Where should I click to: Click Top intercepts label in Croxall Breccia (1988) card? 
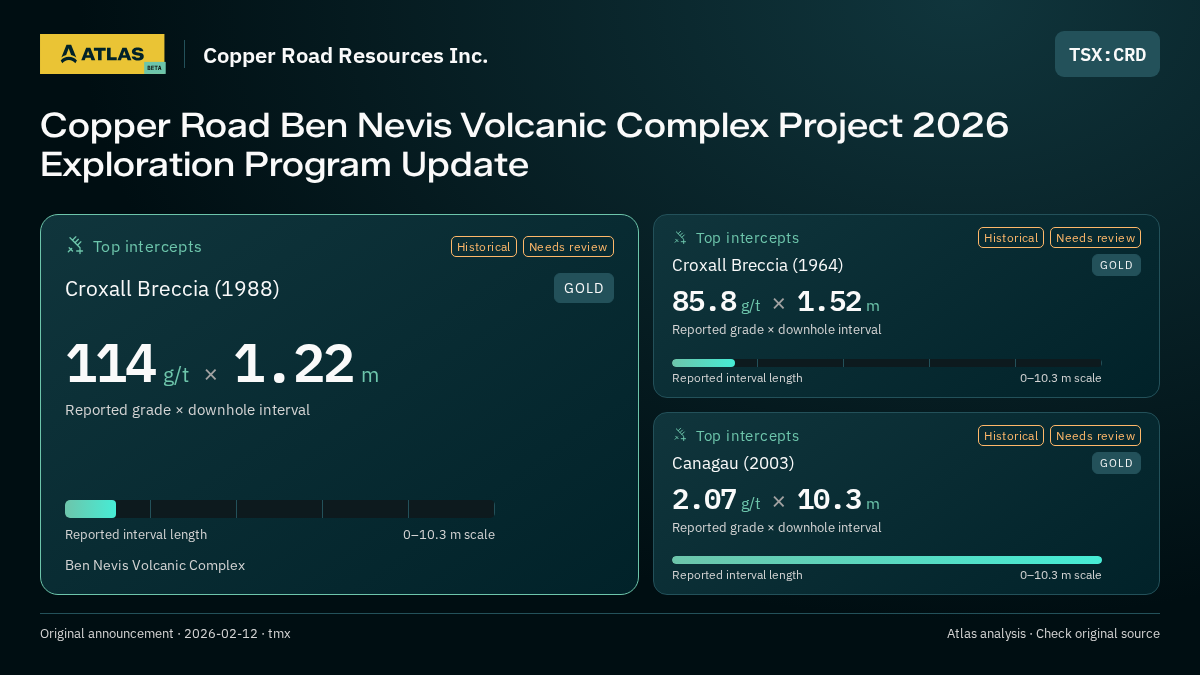[x=147, y=247]
